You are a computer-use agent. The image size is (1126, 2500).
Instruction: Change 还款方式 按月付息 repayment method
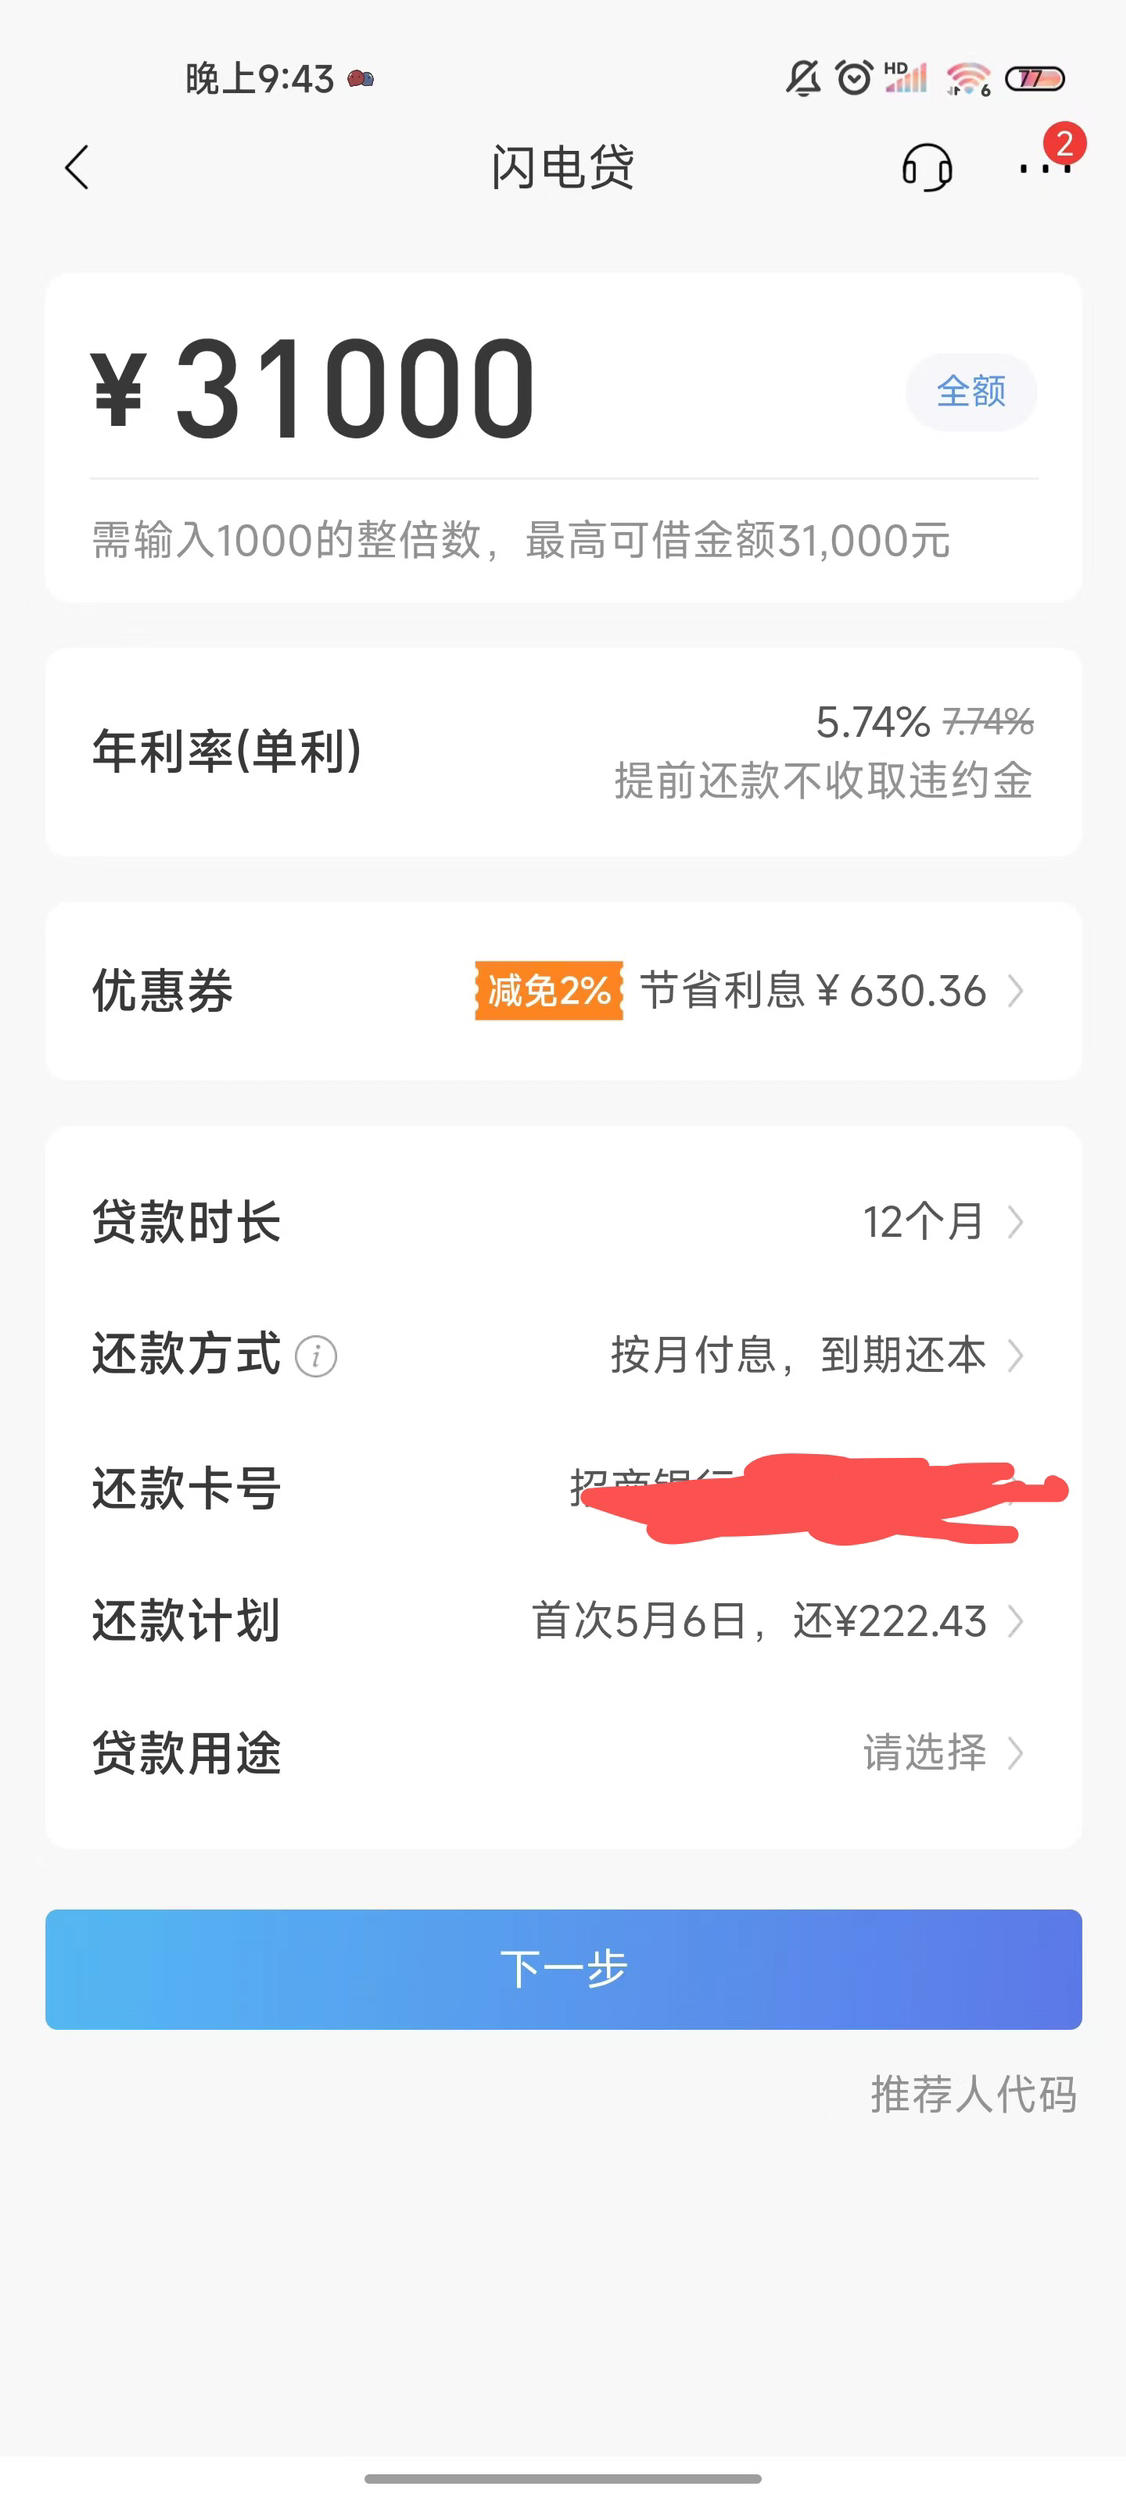563,1356
